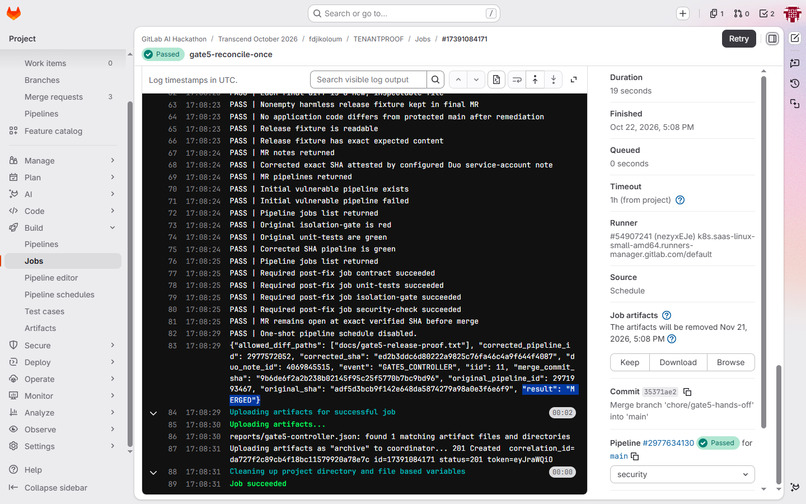Show job artifacts help question icon
The width and height of the screenshot is (806, 504).
pos(667,315)
